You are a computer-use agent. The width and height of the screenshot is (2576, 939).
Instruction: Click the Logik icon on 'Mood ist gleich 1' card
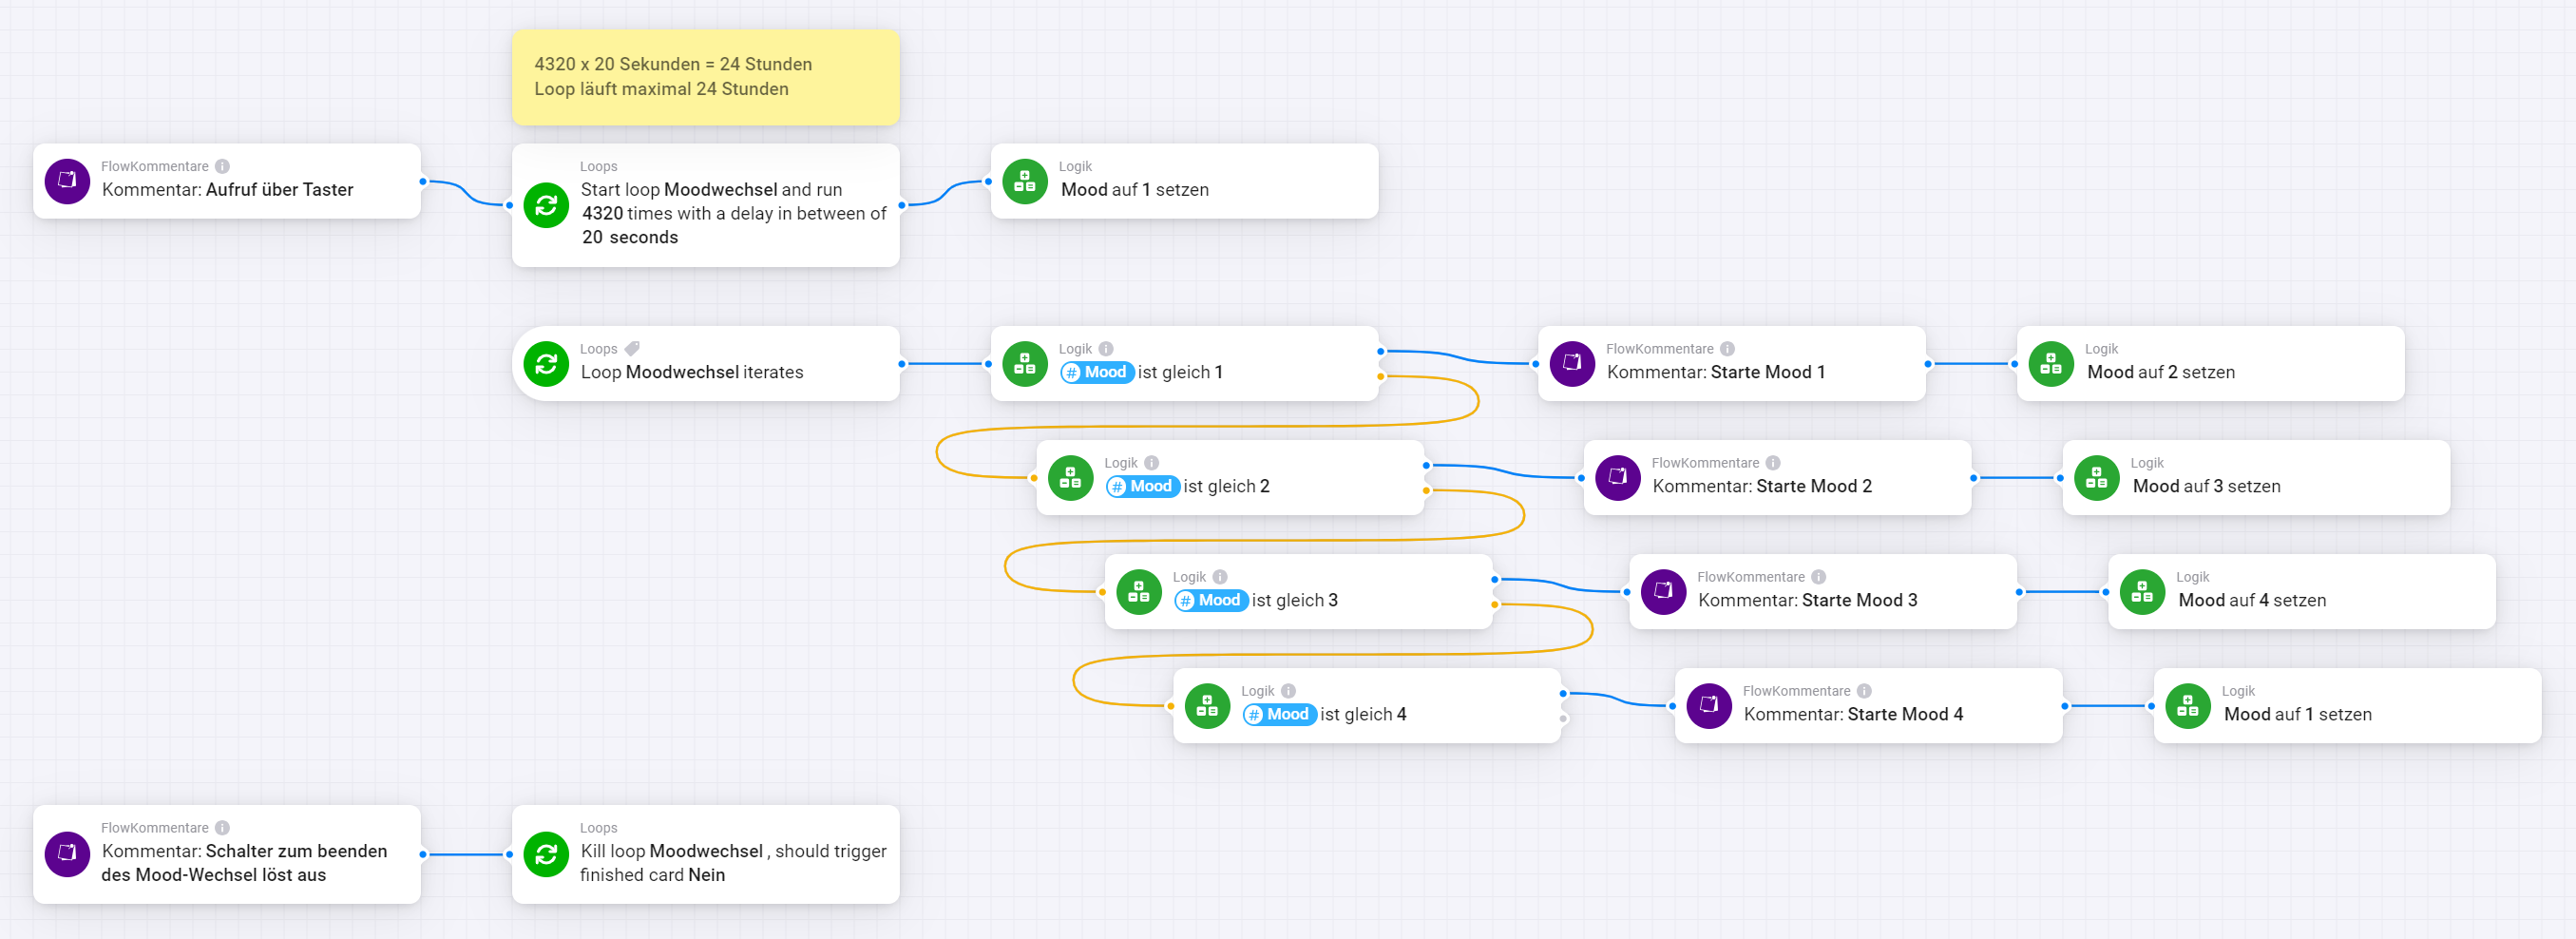pyautogui.click(x=1025, y=364)
